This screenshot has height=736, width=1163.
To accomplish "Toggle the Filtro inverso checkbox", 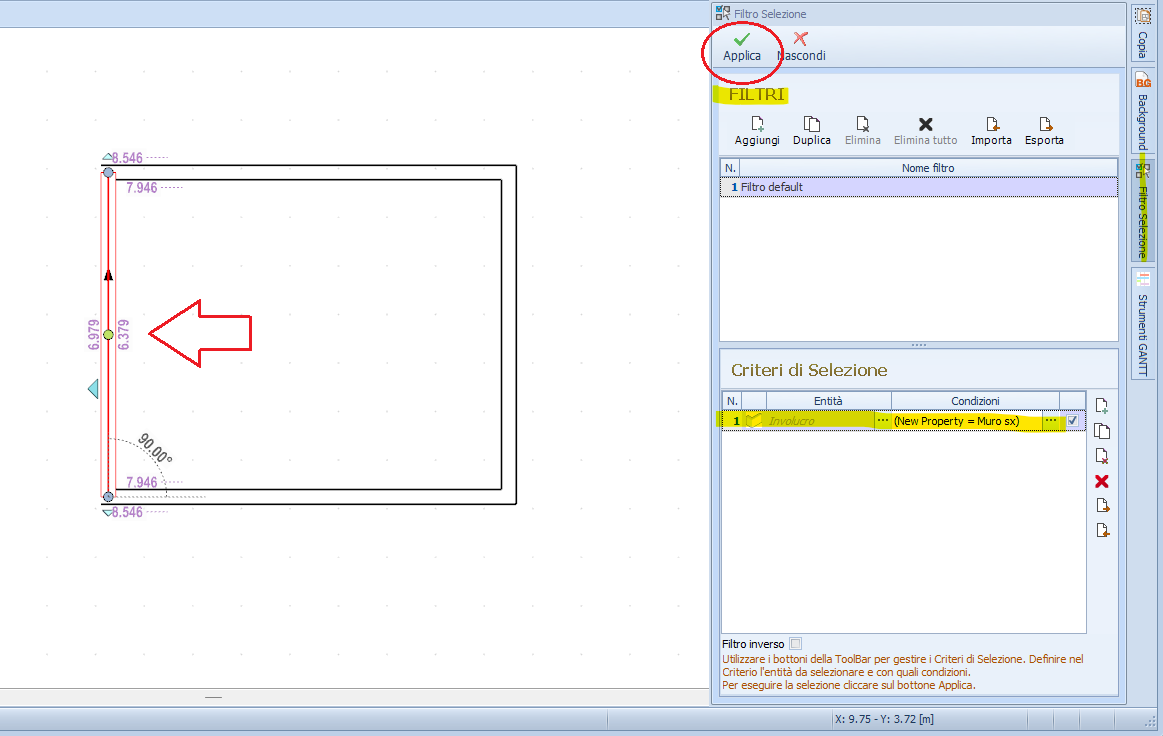I will (x=796, y=644).
